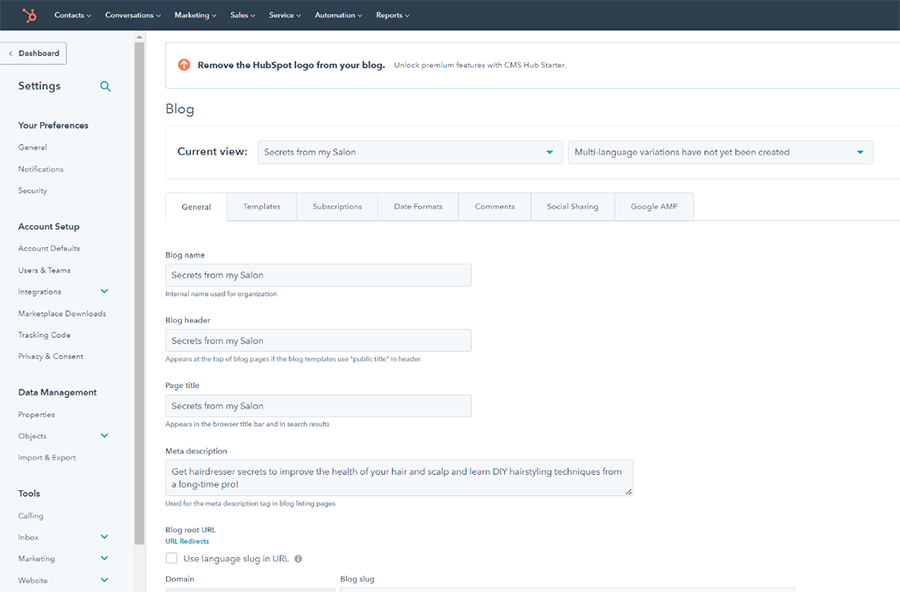Open General preferences in sidebar
Image resolution: width=900 pixels, height=592 pixels.
coord(32,147)
